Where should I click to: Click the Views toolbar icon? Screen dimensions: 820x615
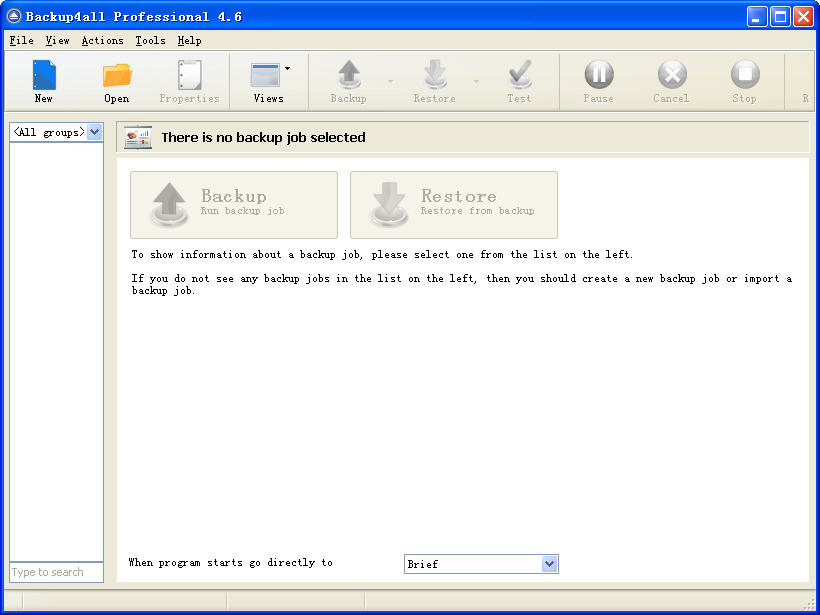point(265,75)
